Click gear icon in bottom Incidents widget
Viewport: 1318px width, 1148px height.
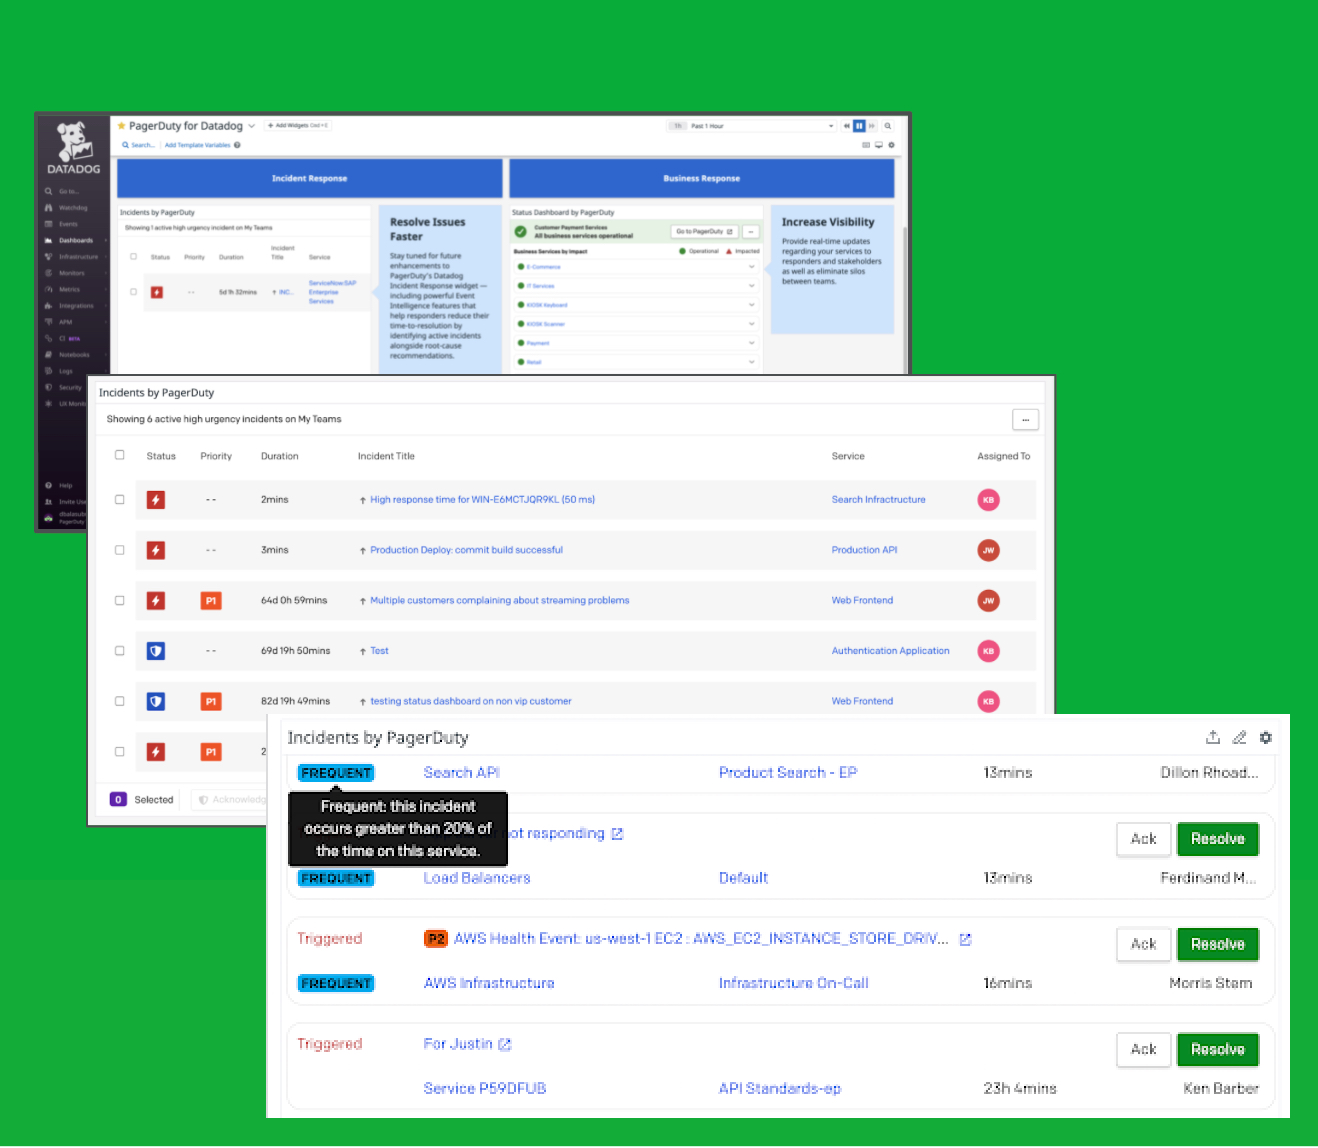point(1266,737)
